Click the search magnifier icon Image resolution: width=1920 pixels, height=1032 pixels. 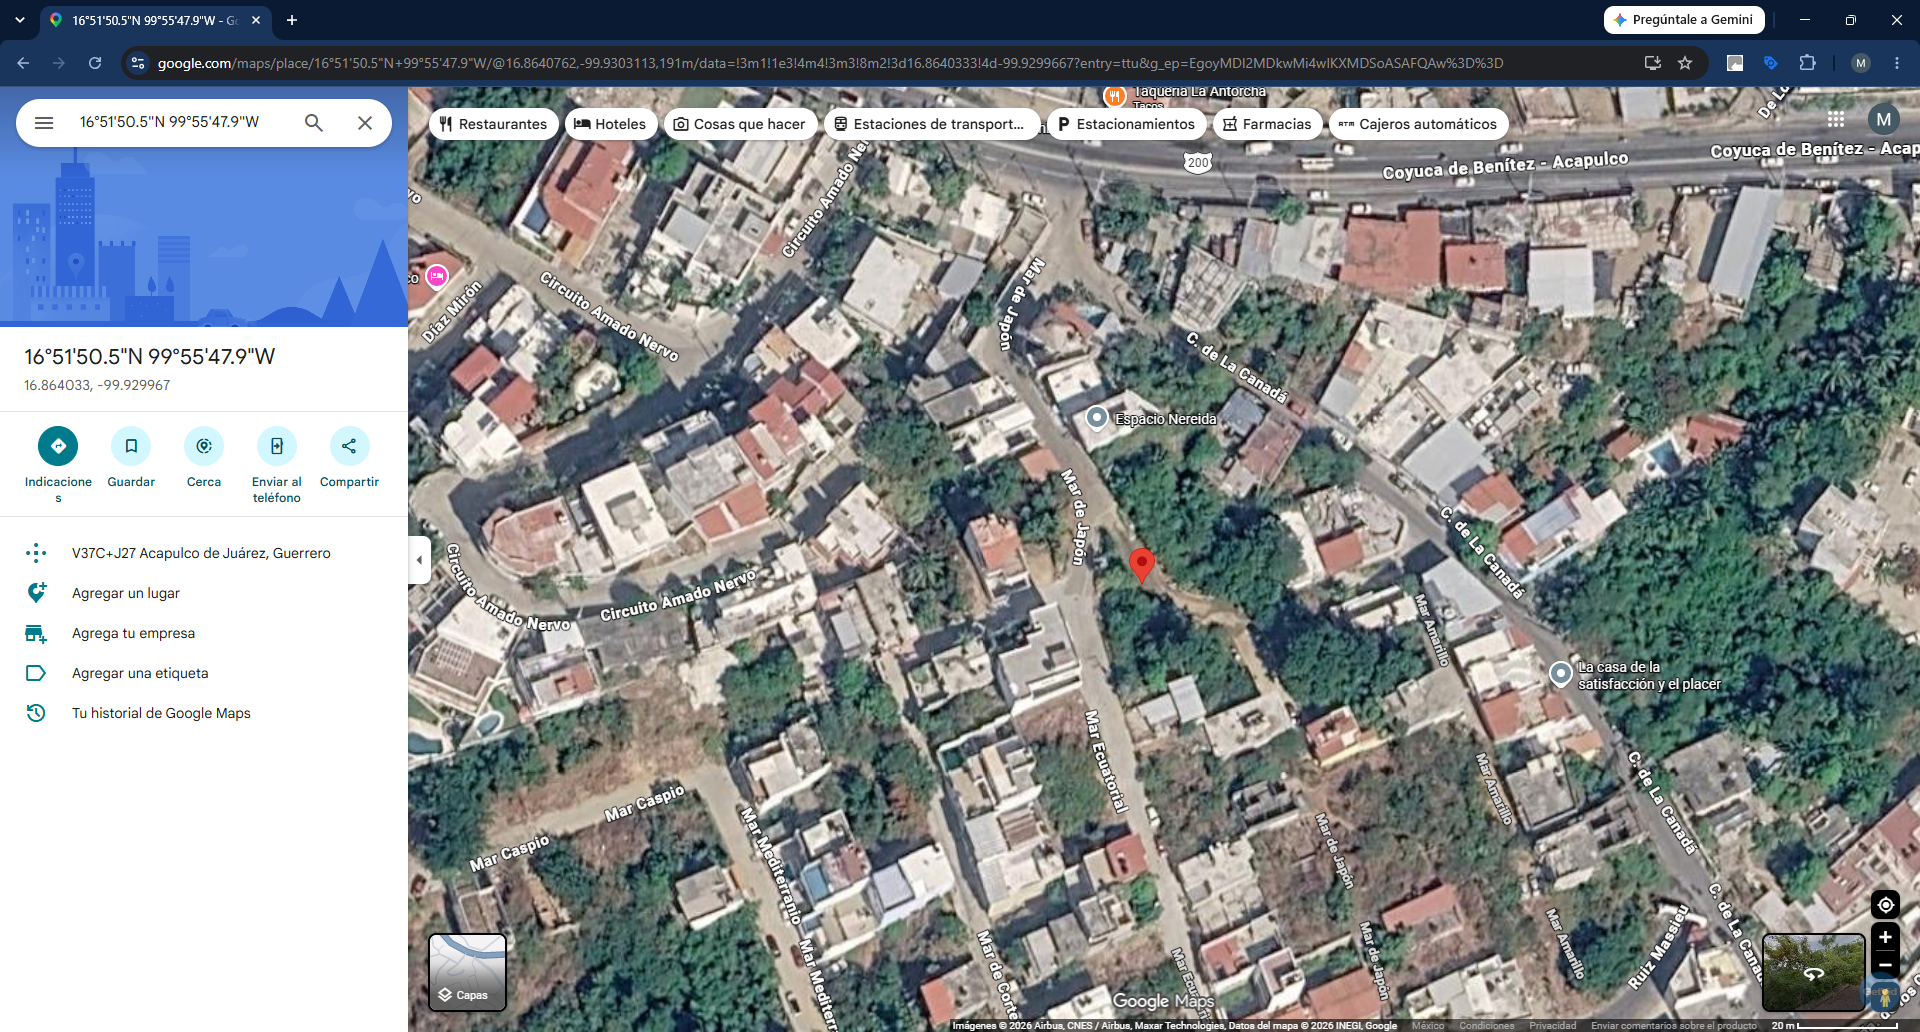[x=314, y=123]
